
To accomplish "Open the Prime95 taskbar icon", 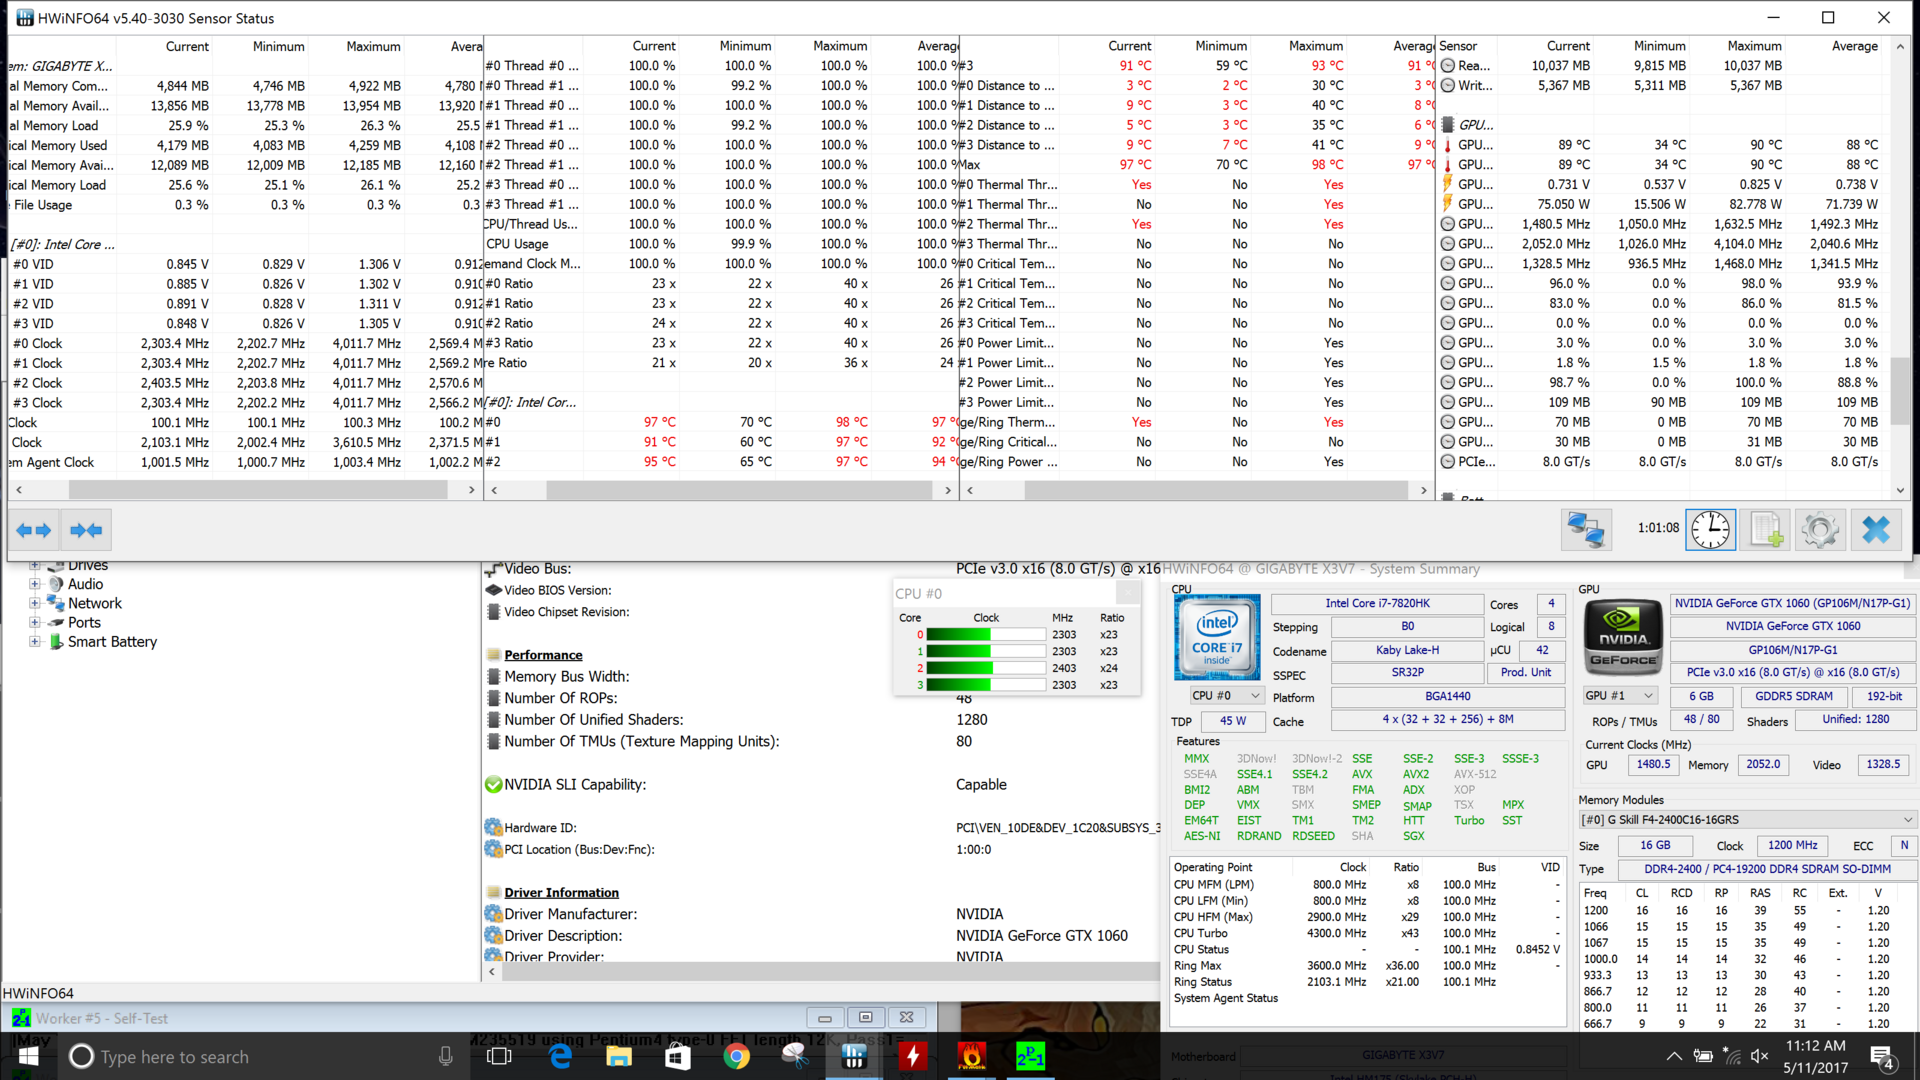I will coord(1030,1057).
